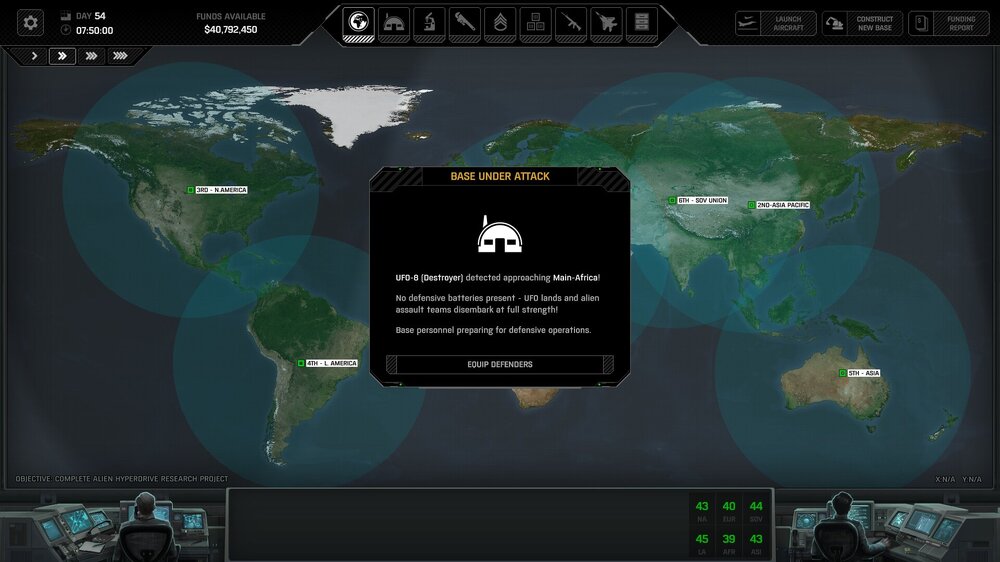Viewport: 1000px width, 562px height.
Task: Set time to triple-arrow speed
Action: [x=91, y=56]
